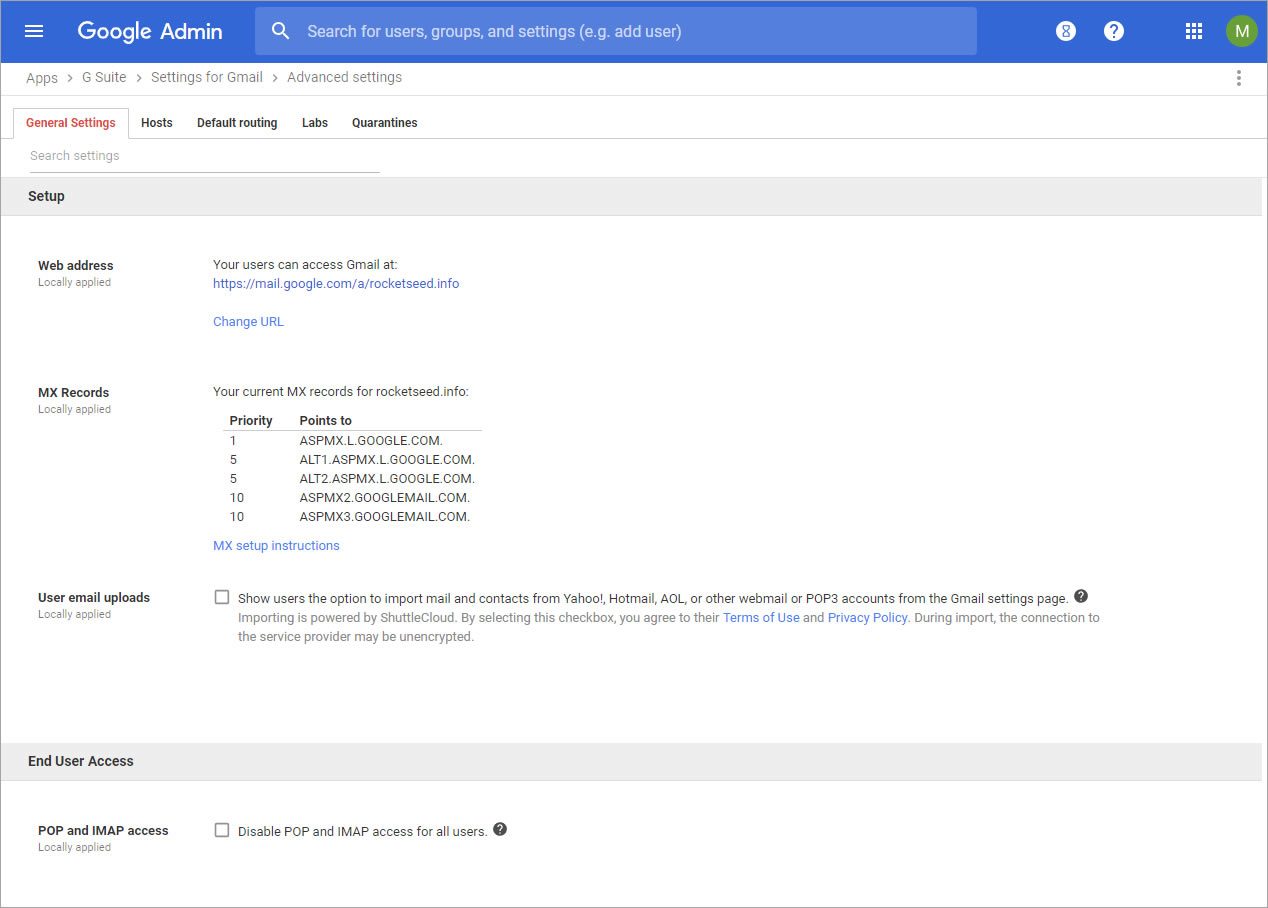Open MX setup instructions link
The image size is (1268, 908).
276,545
